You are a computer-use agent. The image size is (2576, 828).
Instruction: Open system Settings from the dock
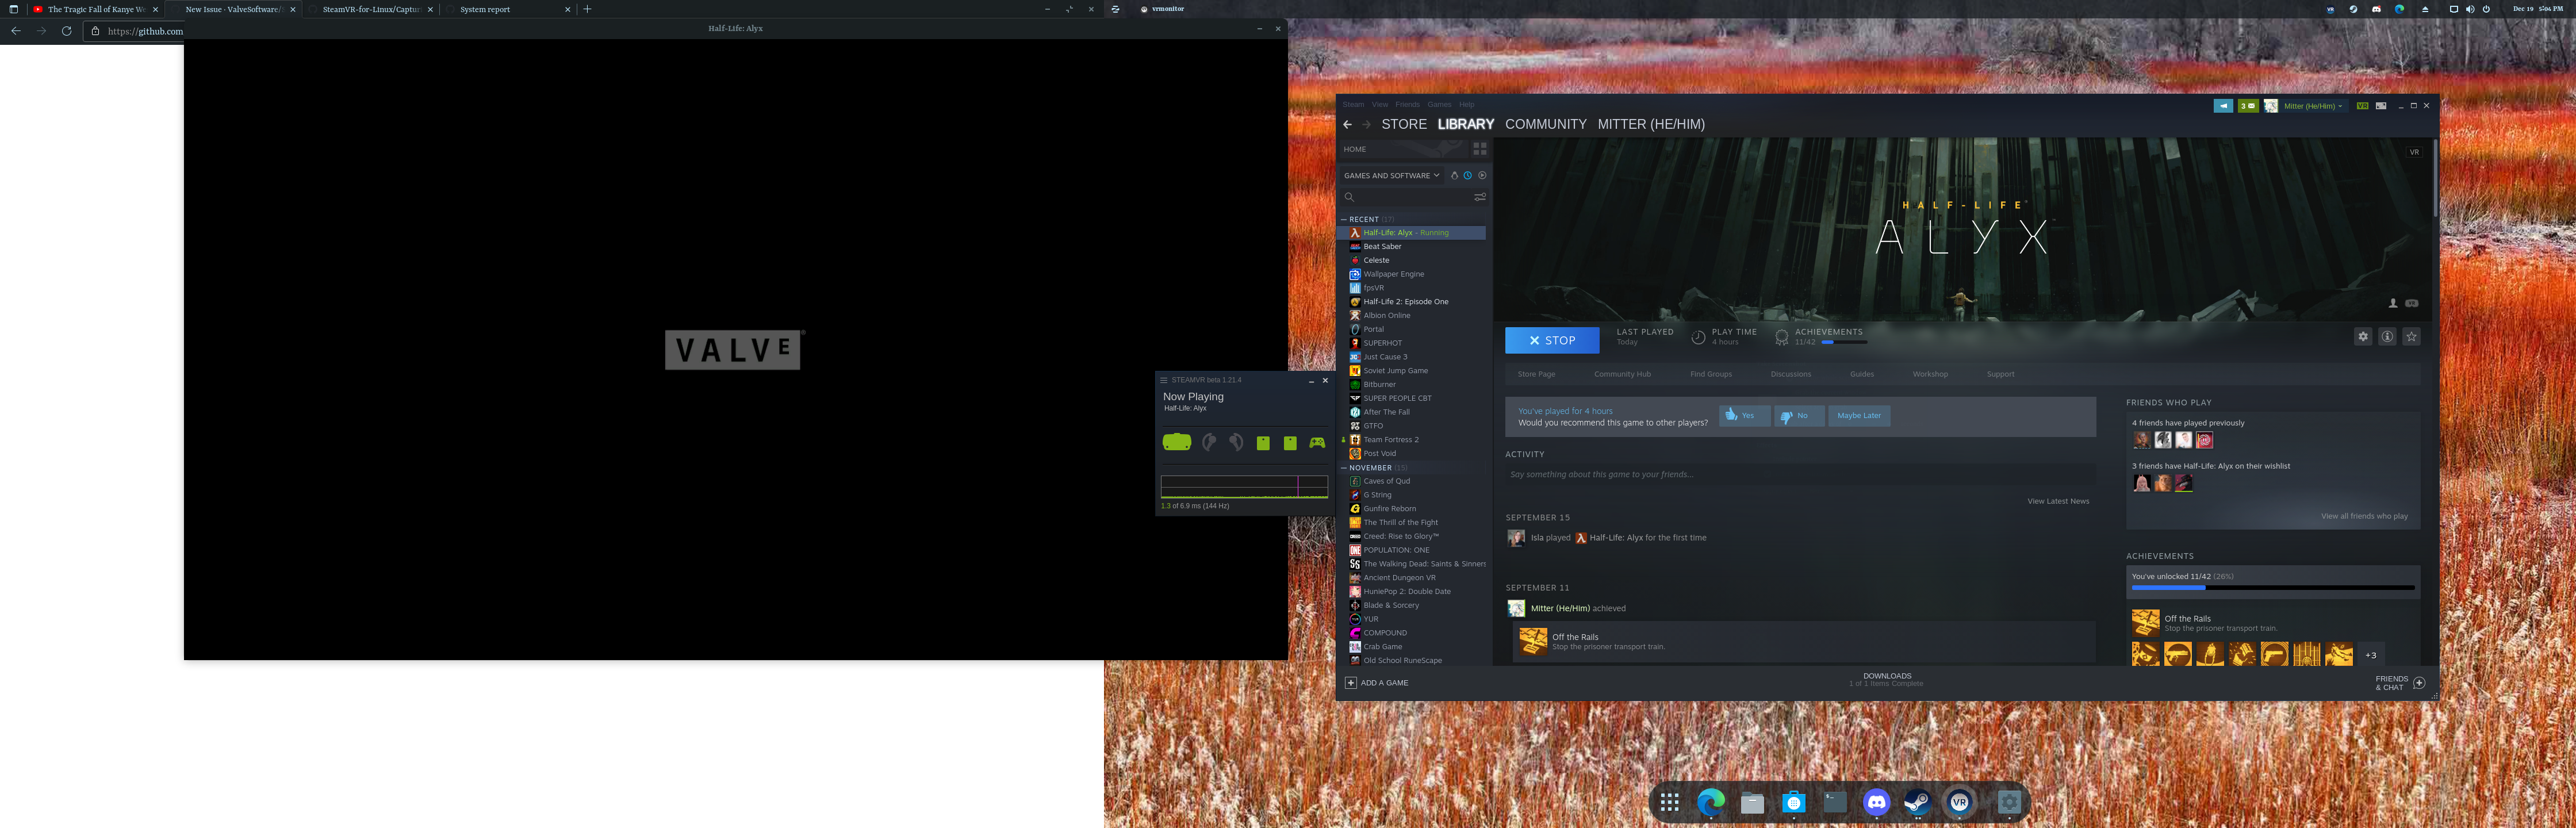pyautogui.click(x=2009, y=802)
